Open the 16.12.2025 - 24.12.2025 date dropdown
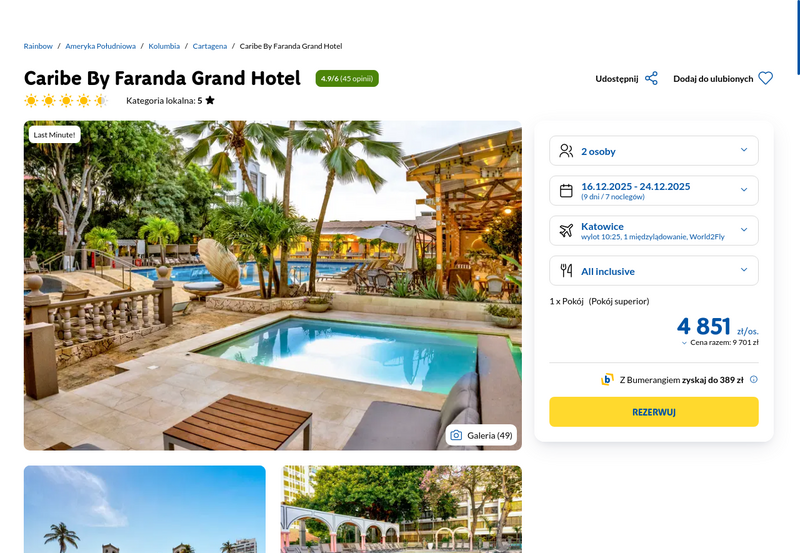 pos(654,191)
